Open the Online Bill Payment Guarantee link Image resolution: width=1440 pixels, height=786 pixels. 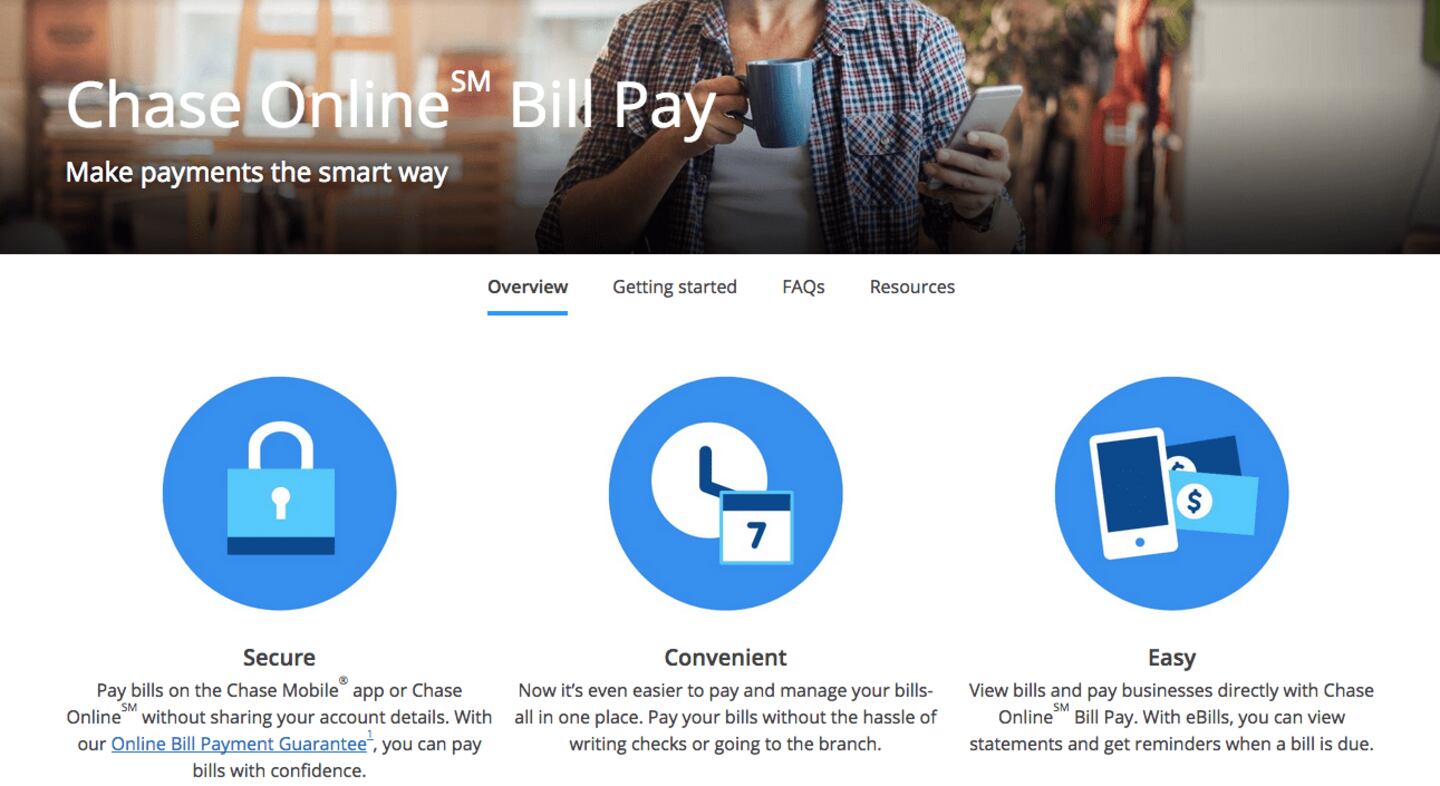point(239,744)
